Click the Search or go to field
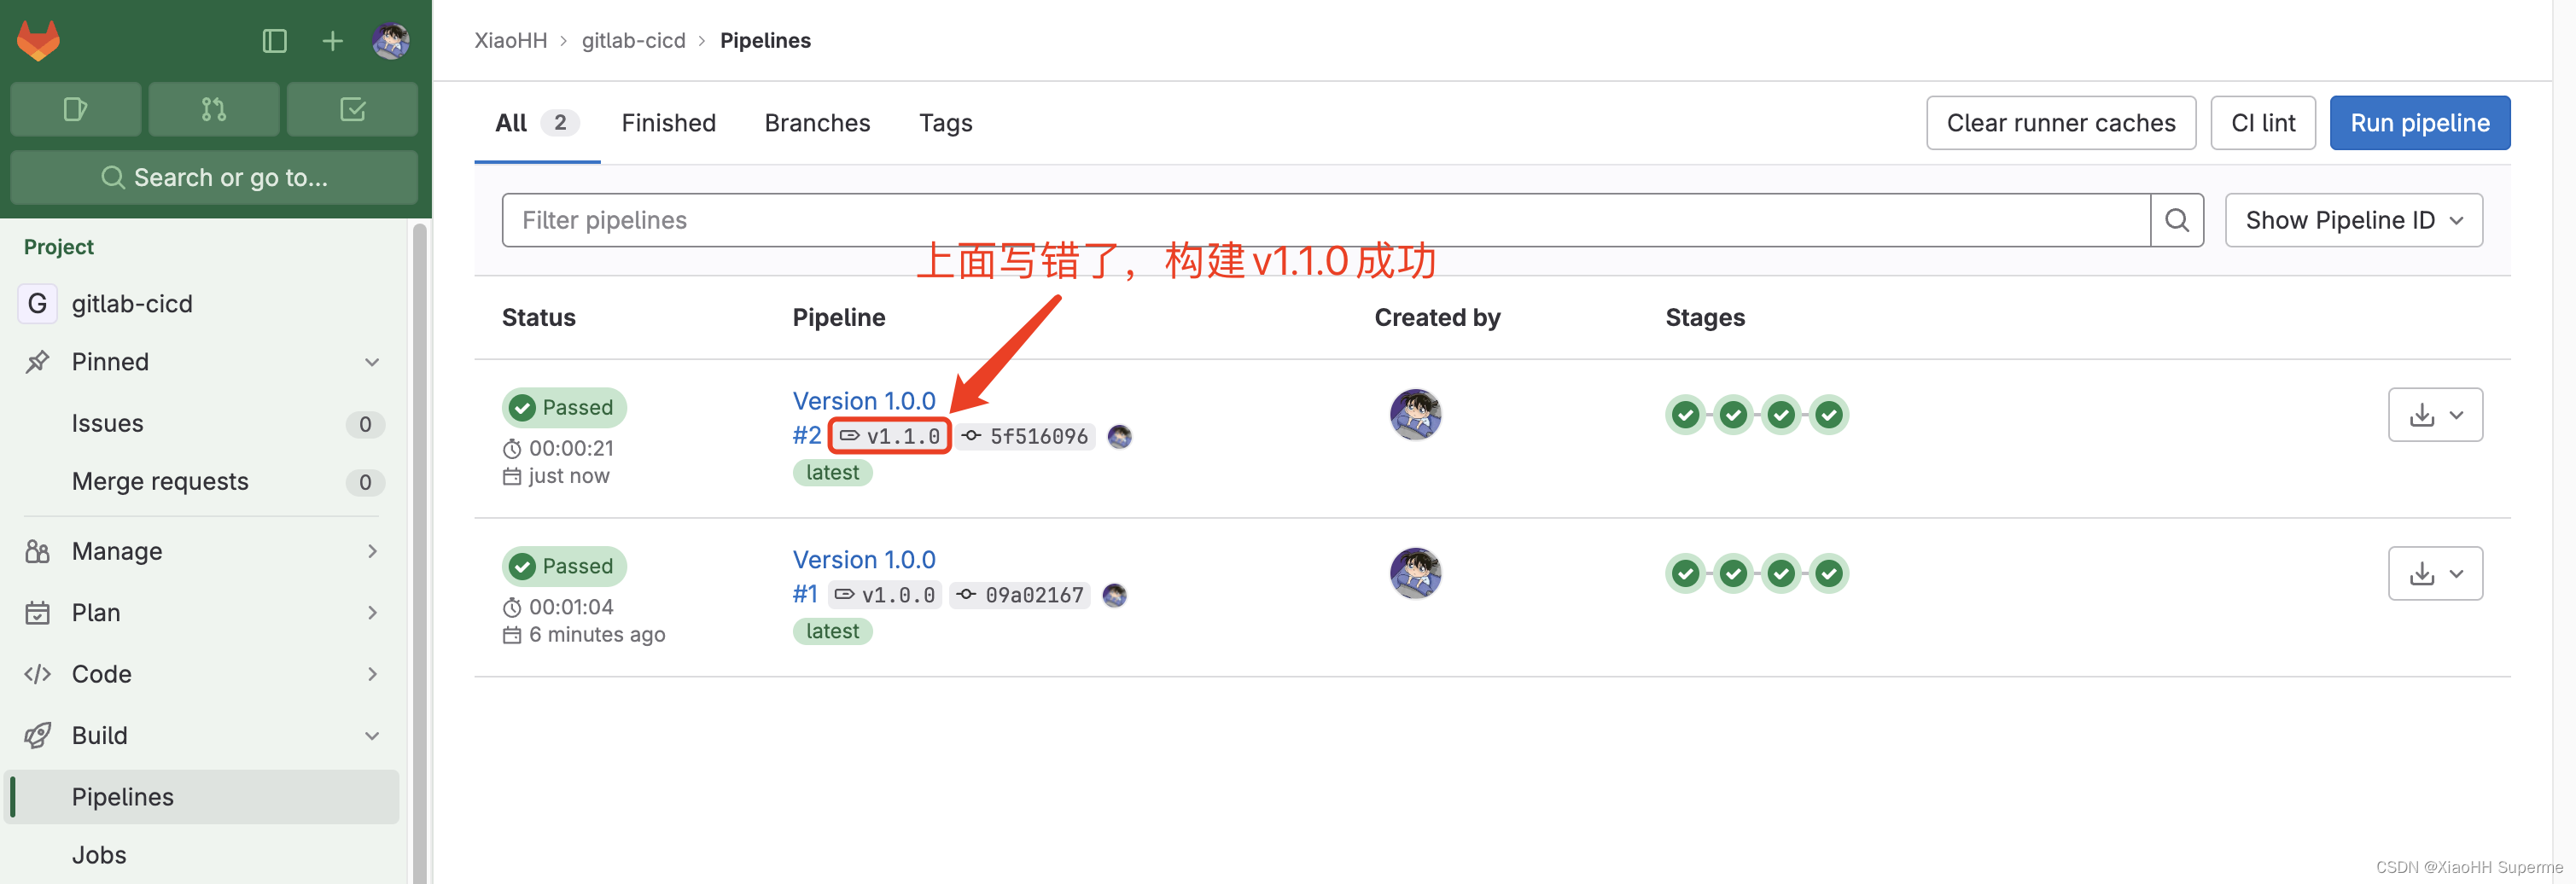 pos(214,177)
